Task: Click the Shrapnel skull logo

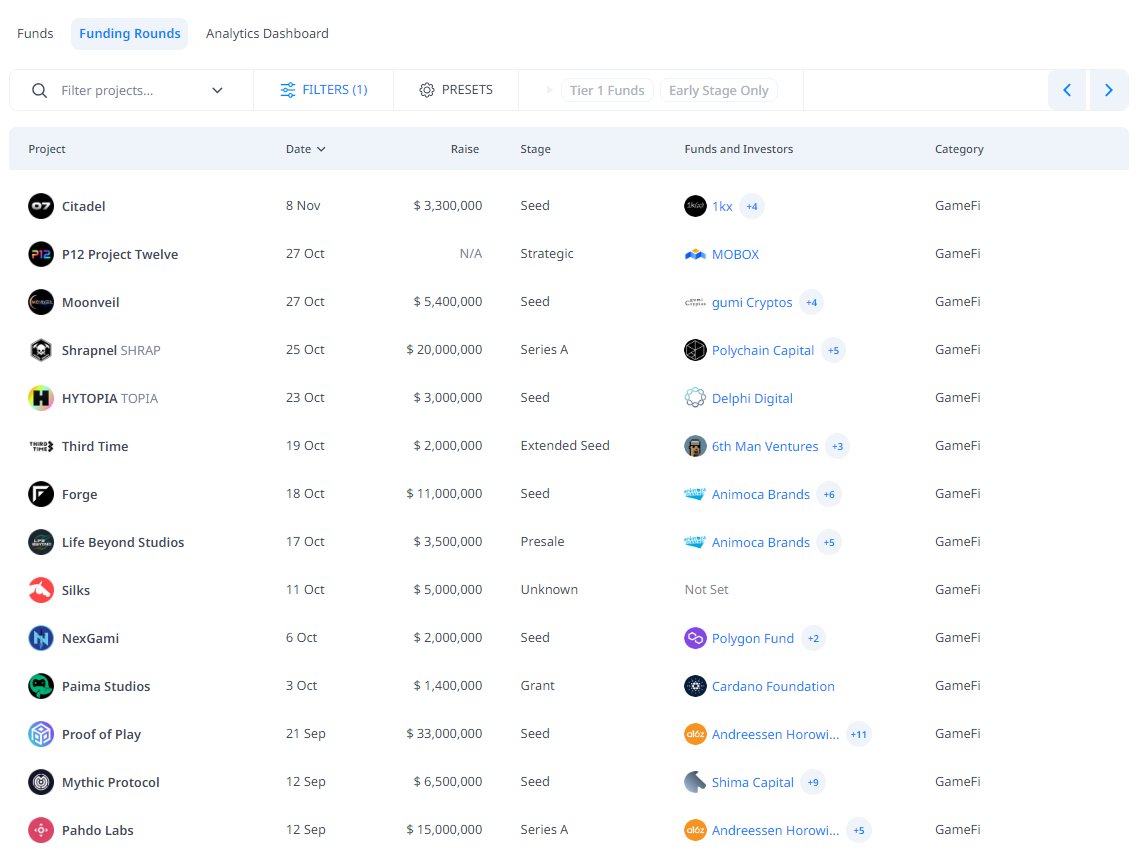Action: click(41, 350)
